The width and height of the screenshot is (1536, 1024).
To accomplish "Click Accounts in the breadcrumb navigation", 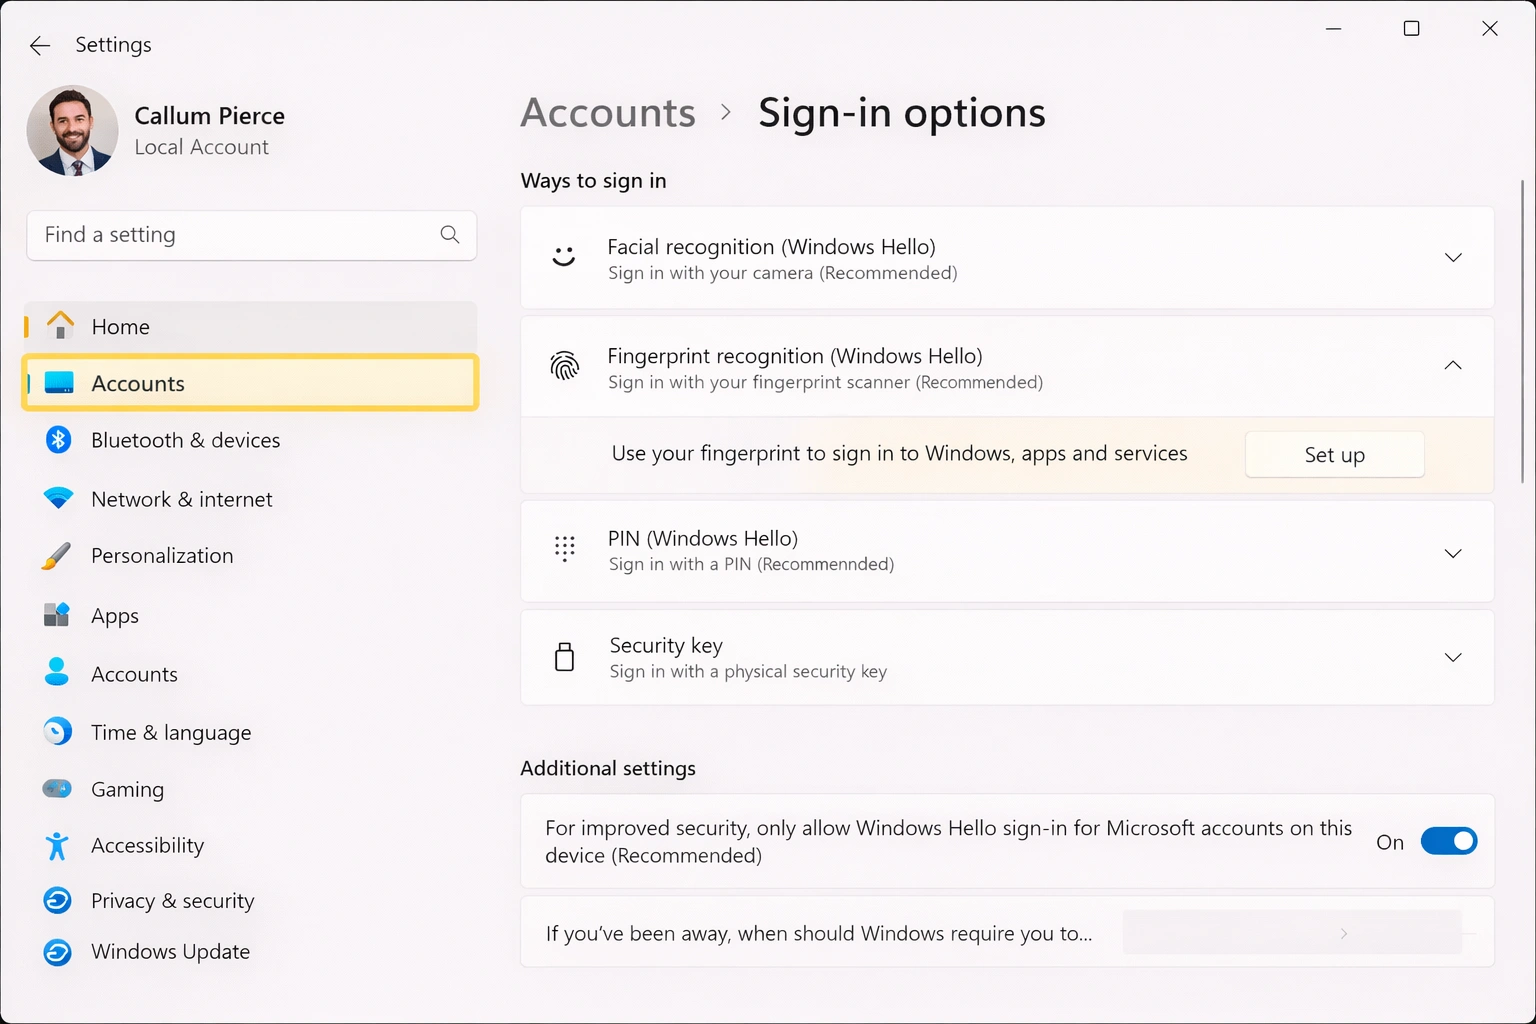I will pos(607,112).
